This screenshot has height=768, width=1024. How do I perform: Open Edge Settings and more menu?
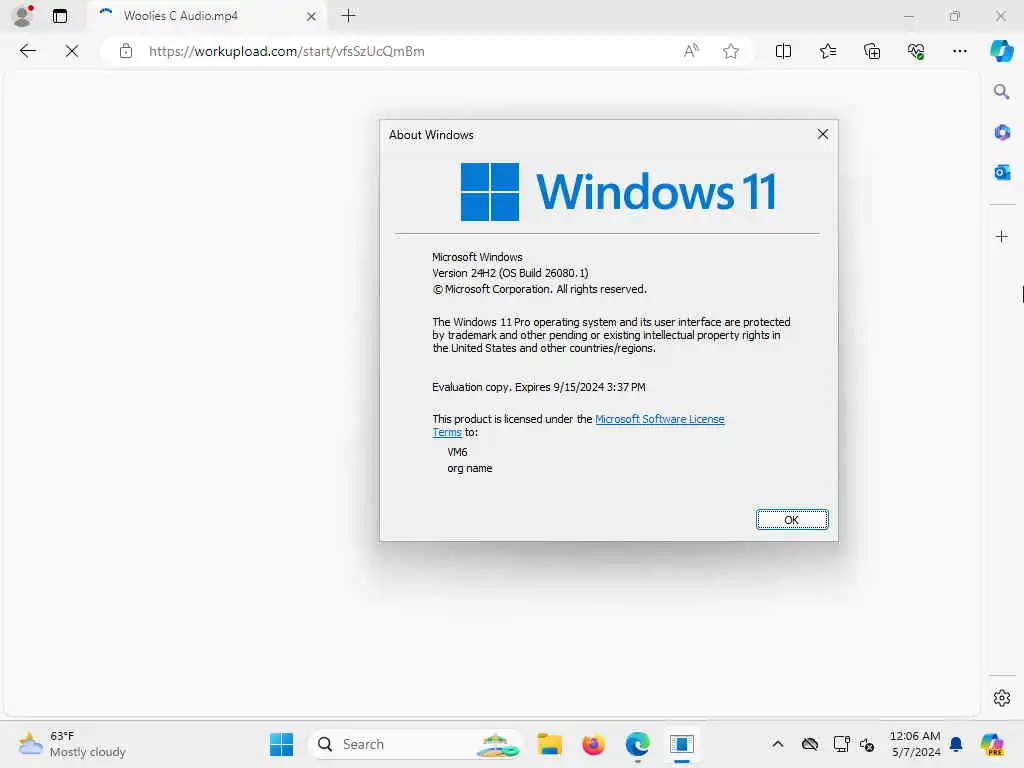click(959, 51)
